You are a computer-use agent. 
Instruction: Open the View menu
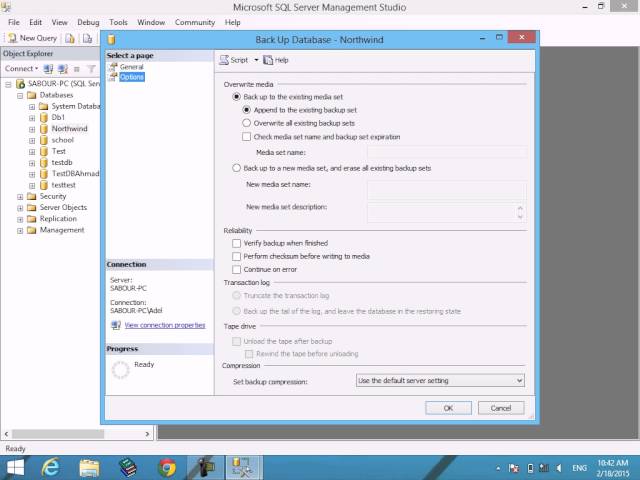tap(60, 22)
